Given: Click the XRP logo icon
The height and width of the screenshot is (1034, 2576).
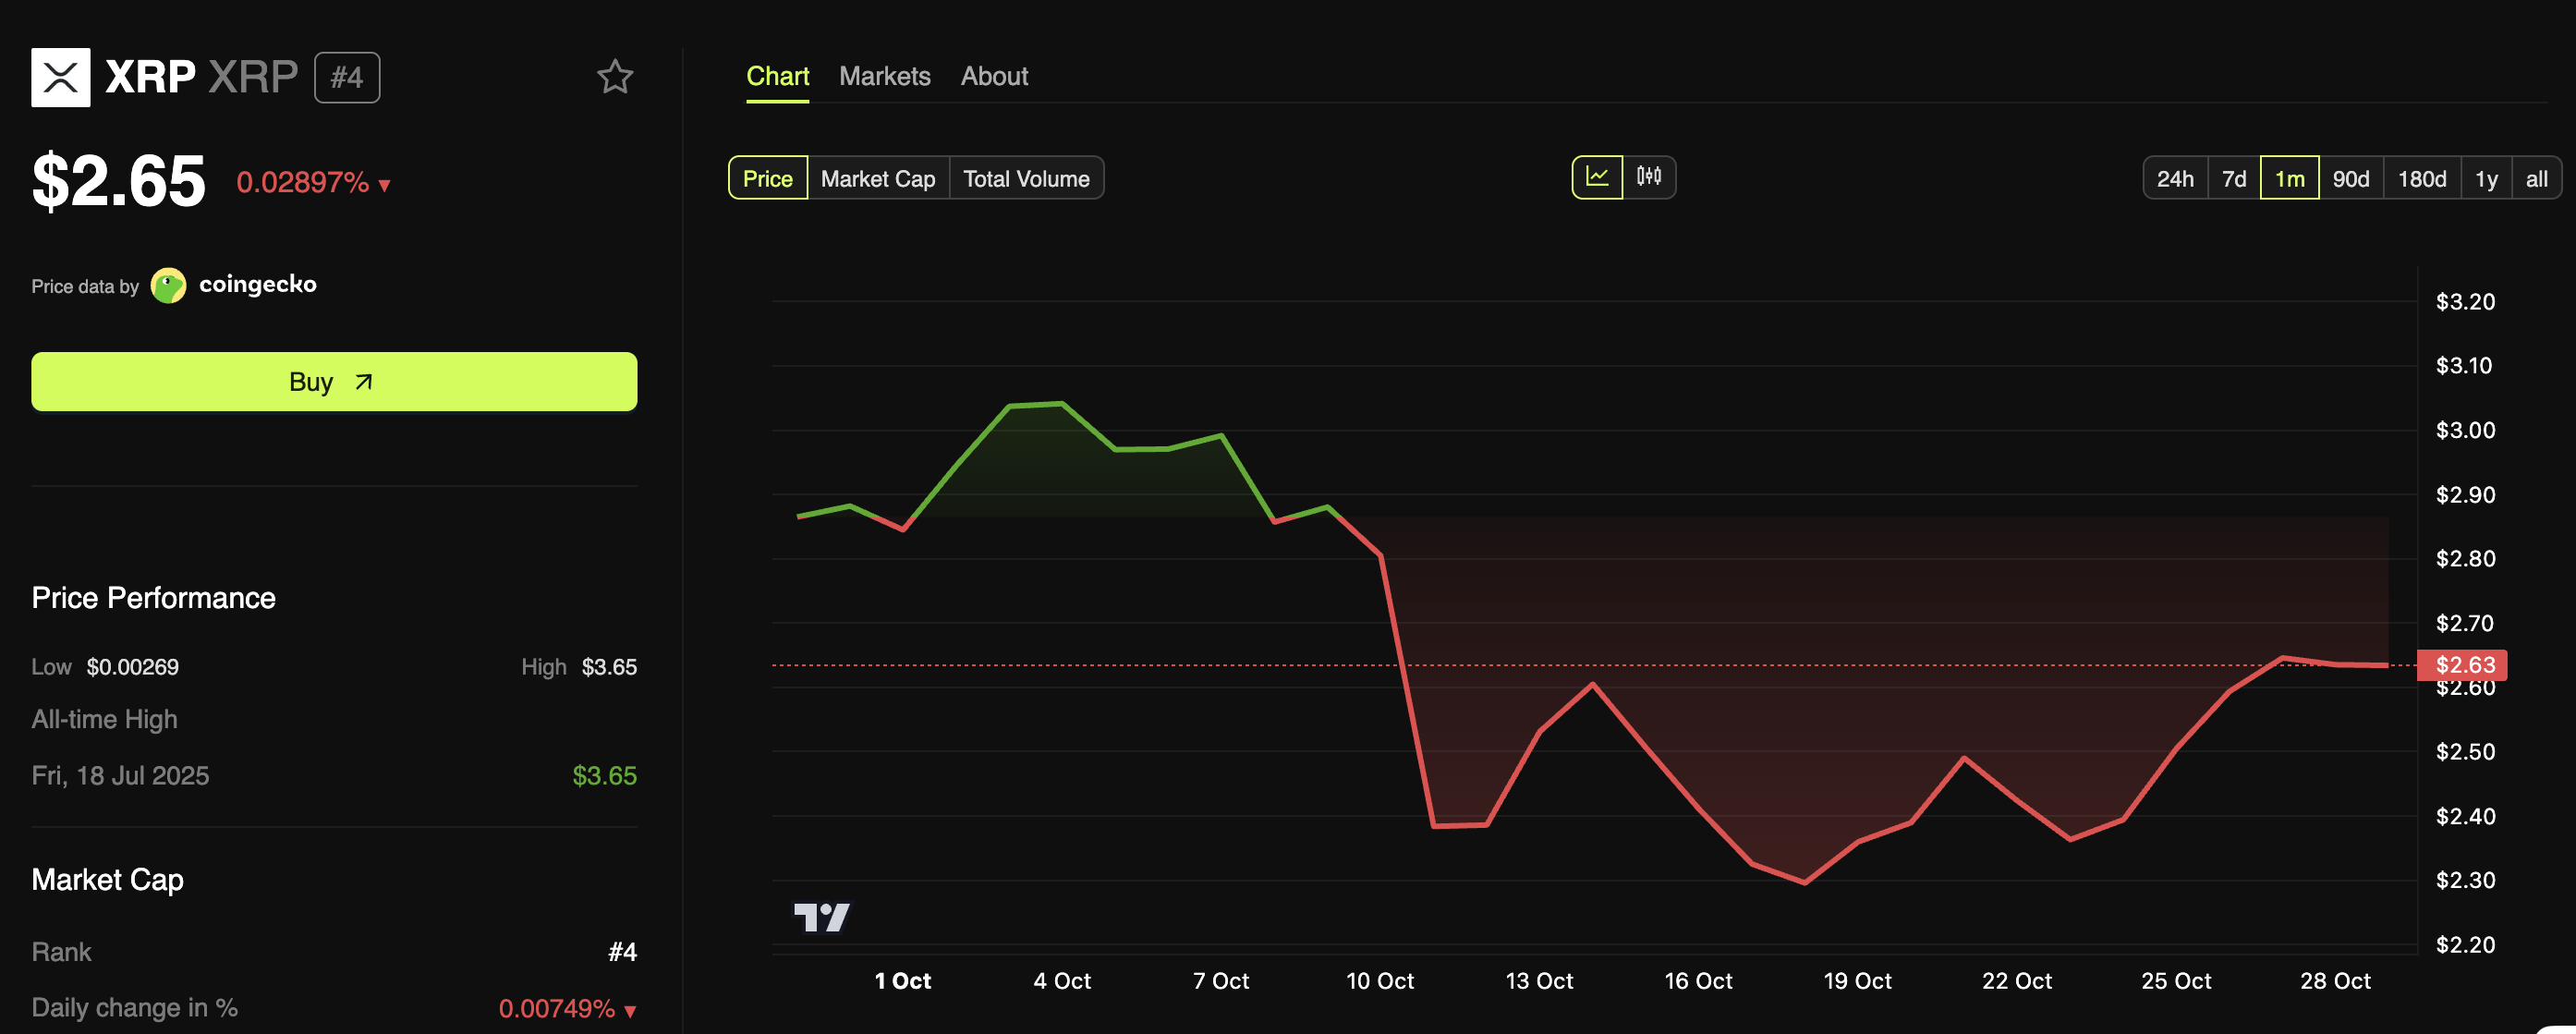Looking at the screenshot, I should click(61, 76).
